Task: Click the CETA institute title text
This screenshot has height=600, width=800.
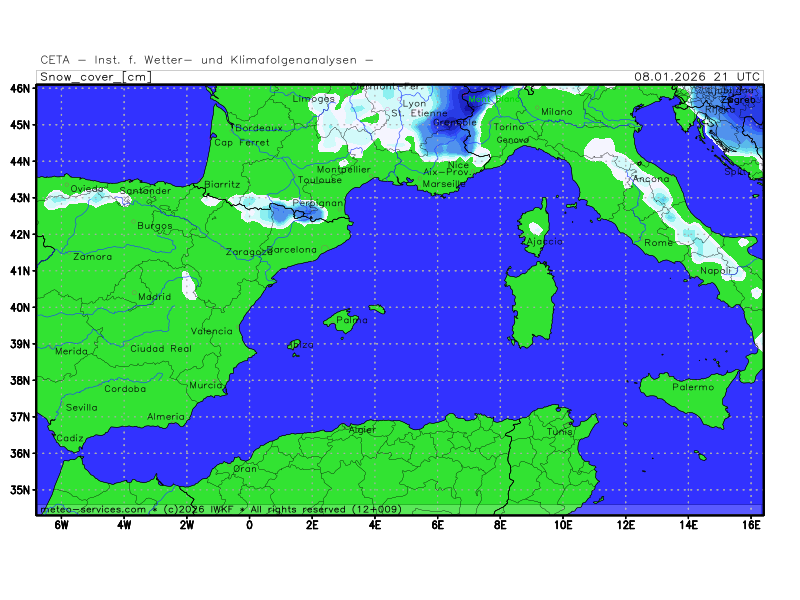Action: 206,60
